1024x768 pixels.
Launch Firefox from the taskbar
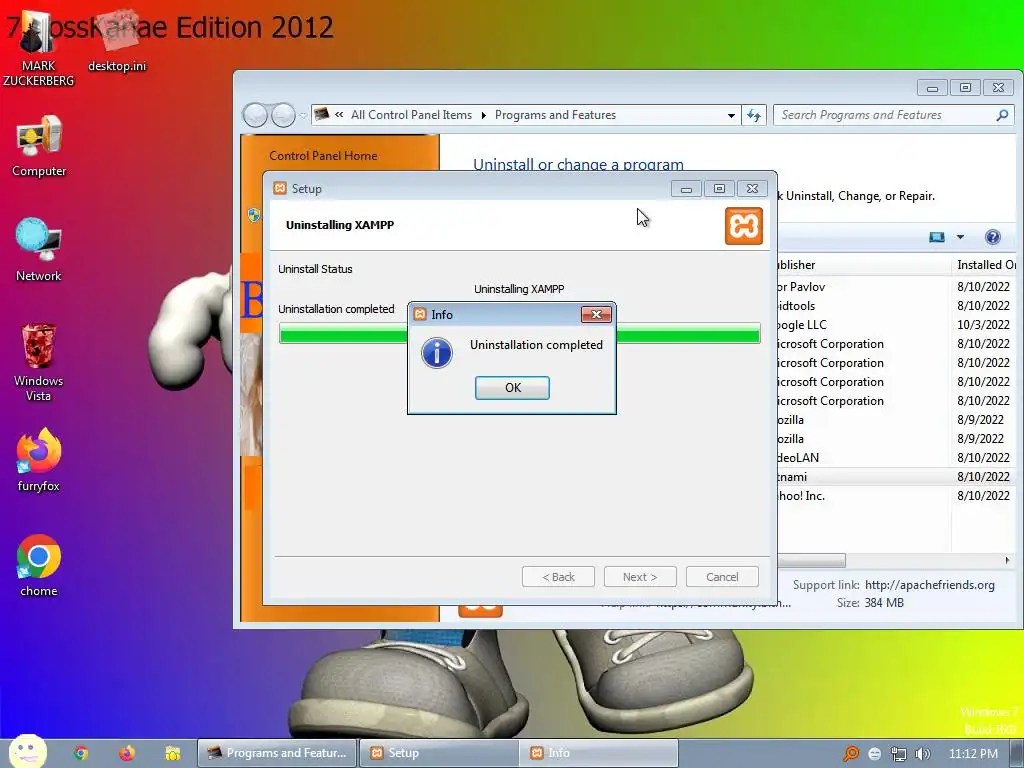tap(127, 753)
